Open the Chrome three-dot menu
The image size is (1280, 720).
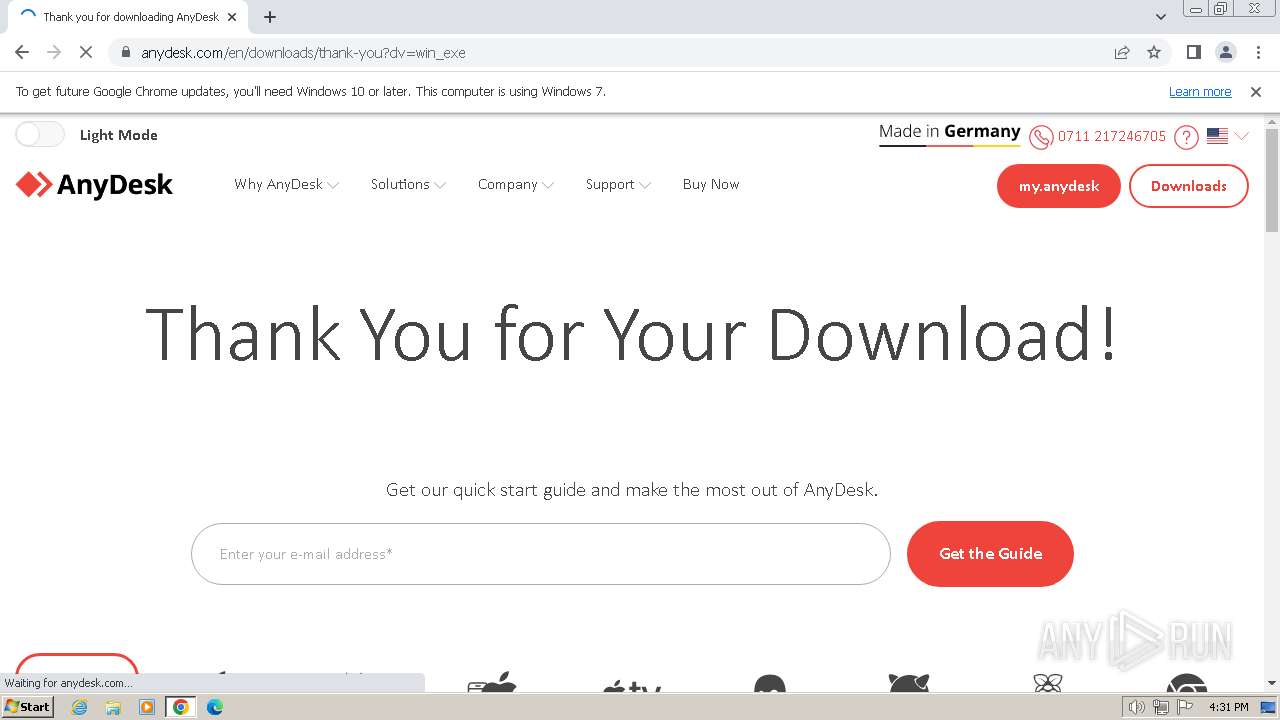point(1257,52)
